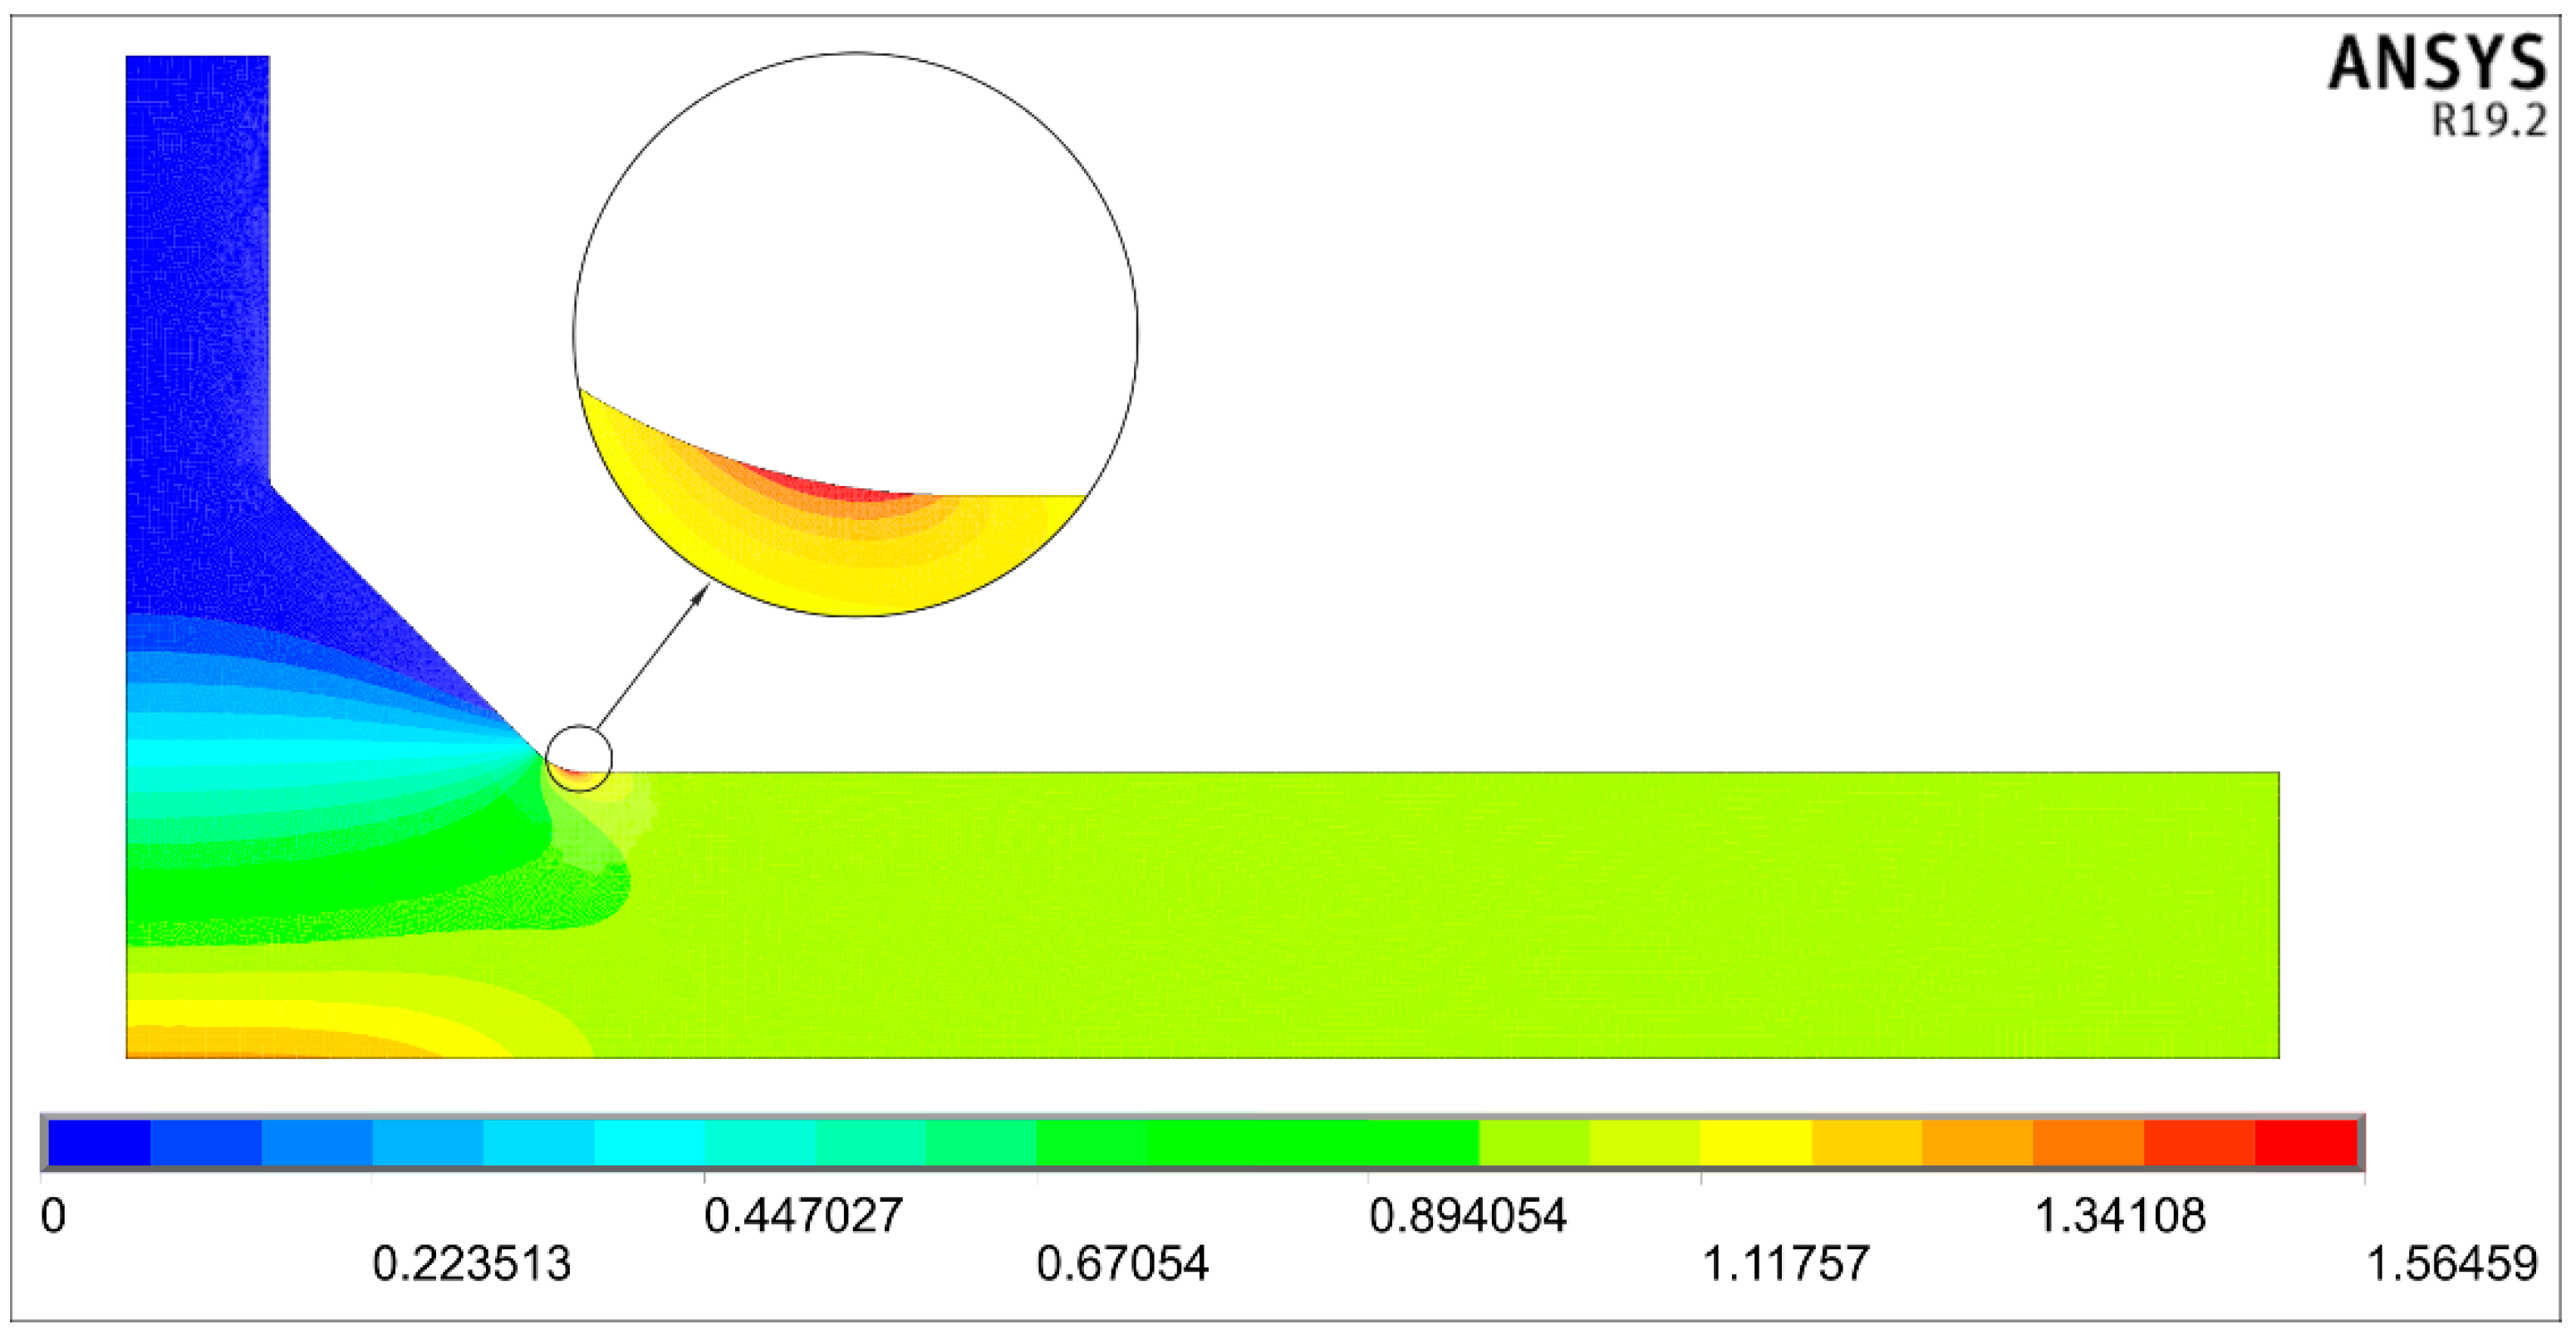Viewport: 2576px width, 1339px height.
Task: Click the 1.56459 maximum legend value
Action: coord(2452,1264)
